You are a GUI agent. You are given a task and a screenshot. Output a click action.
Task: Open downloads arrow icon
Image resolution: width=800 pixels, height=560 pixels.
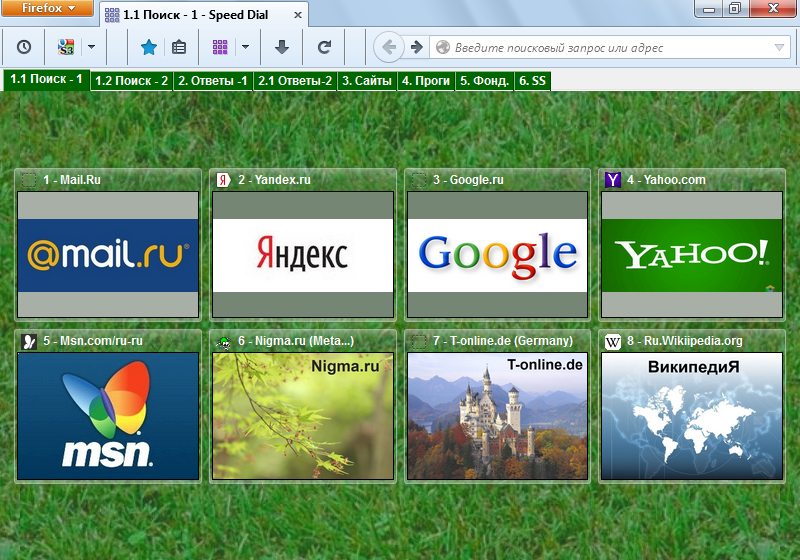(282, 47)
